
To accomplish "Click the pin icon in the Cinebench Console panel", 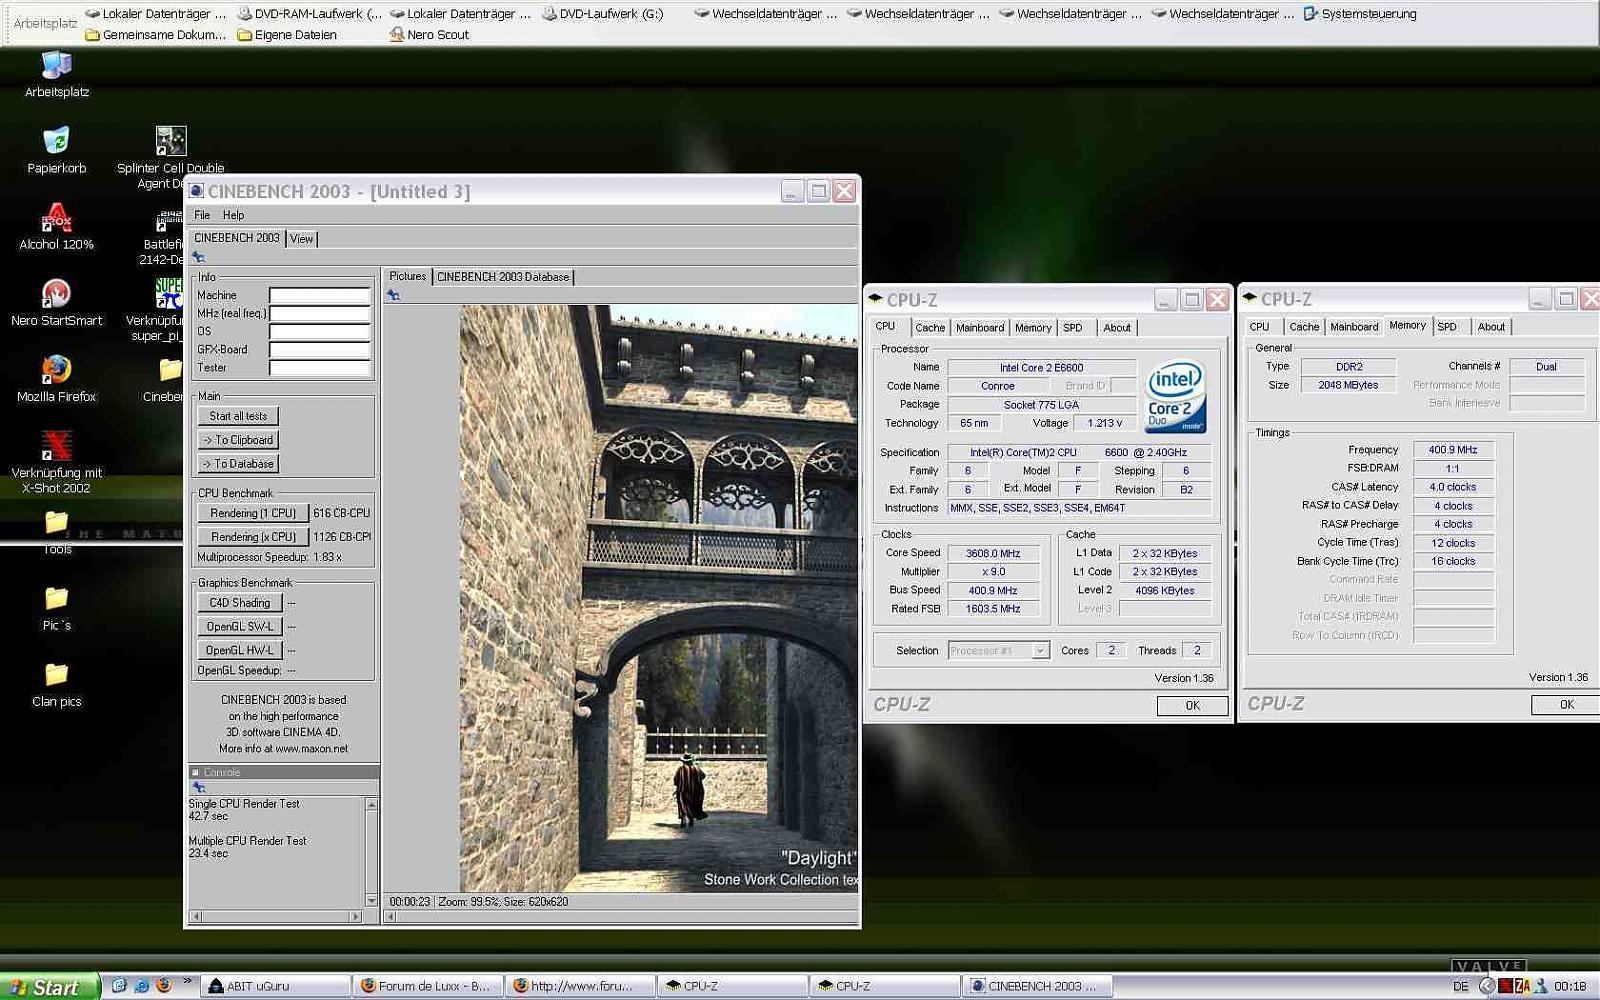I will (x=198, y=788).
